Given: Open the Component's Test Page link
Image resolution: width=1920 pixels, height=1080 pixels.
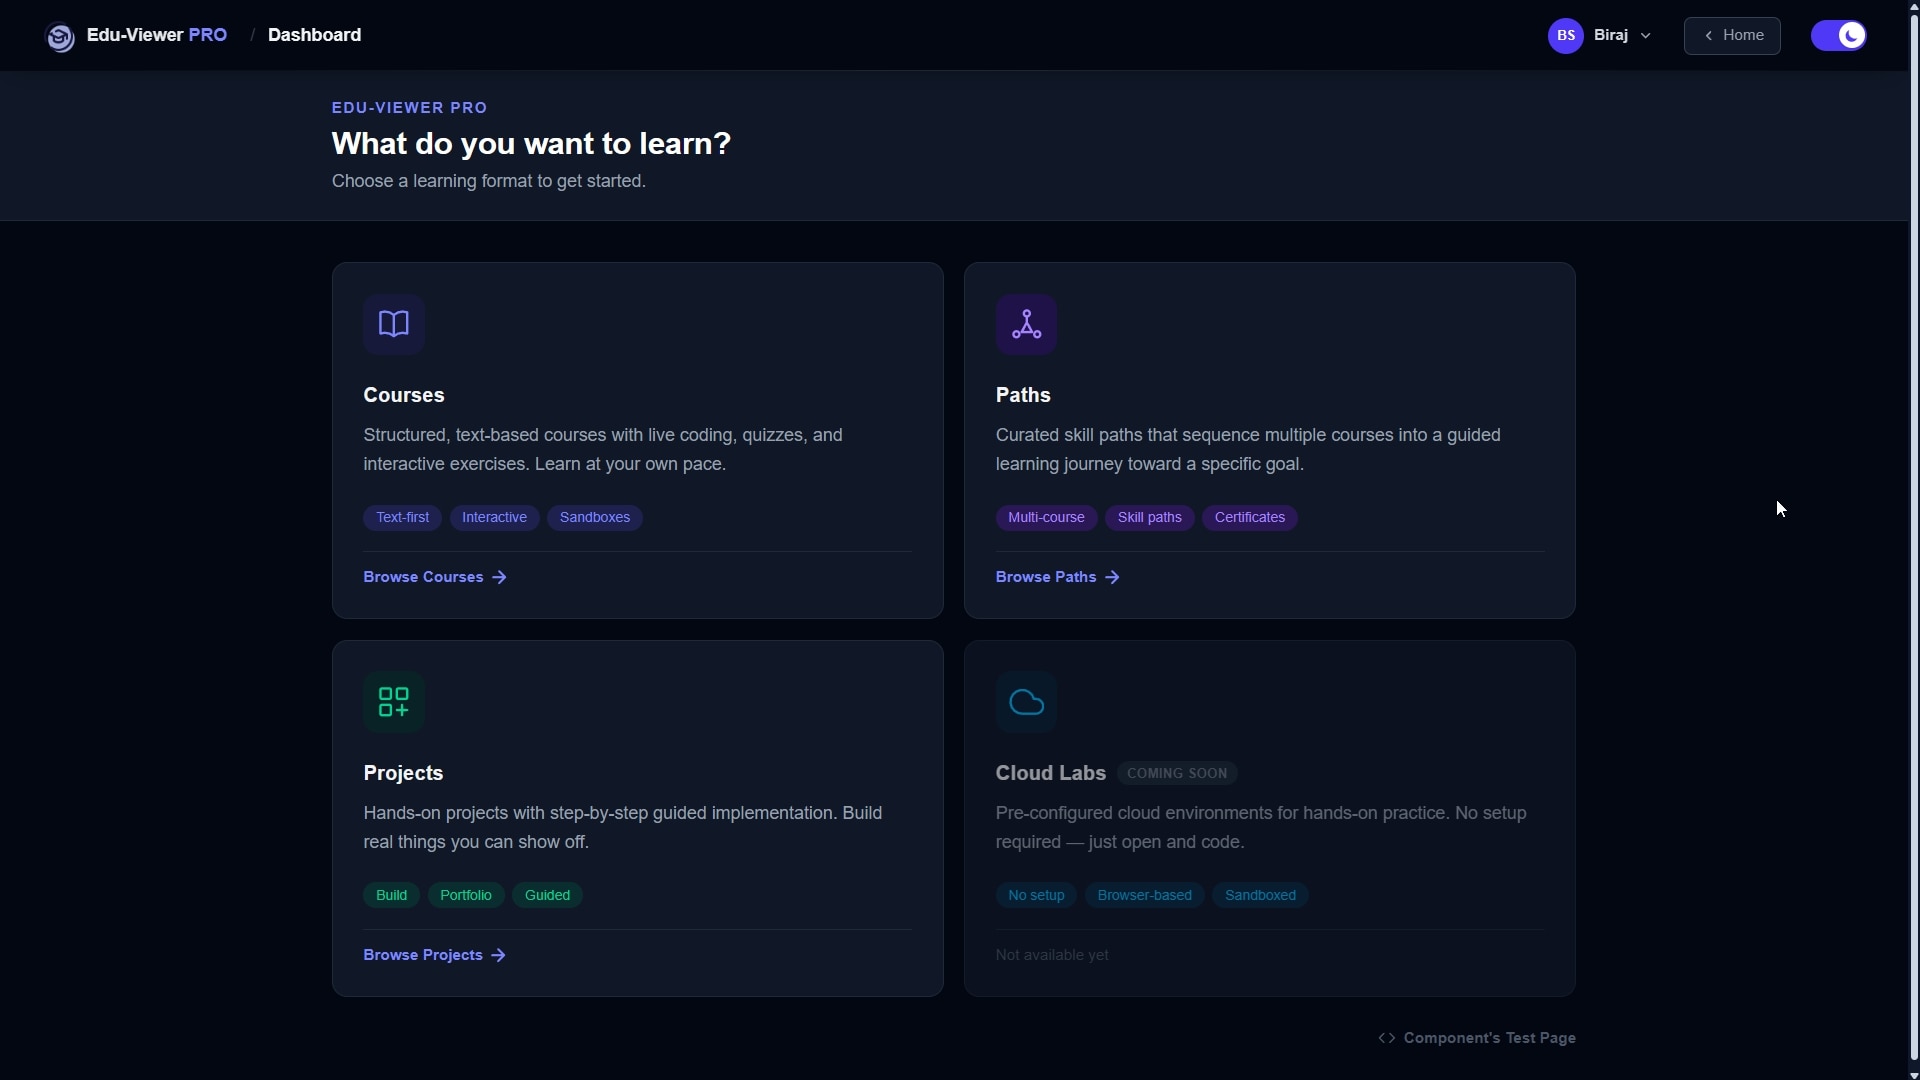Looking at the screenshot, I should 1489,1038.
